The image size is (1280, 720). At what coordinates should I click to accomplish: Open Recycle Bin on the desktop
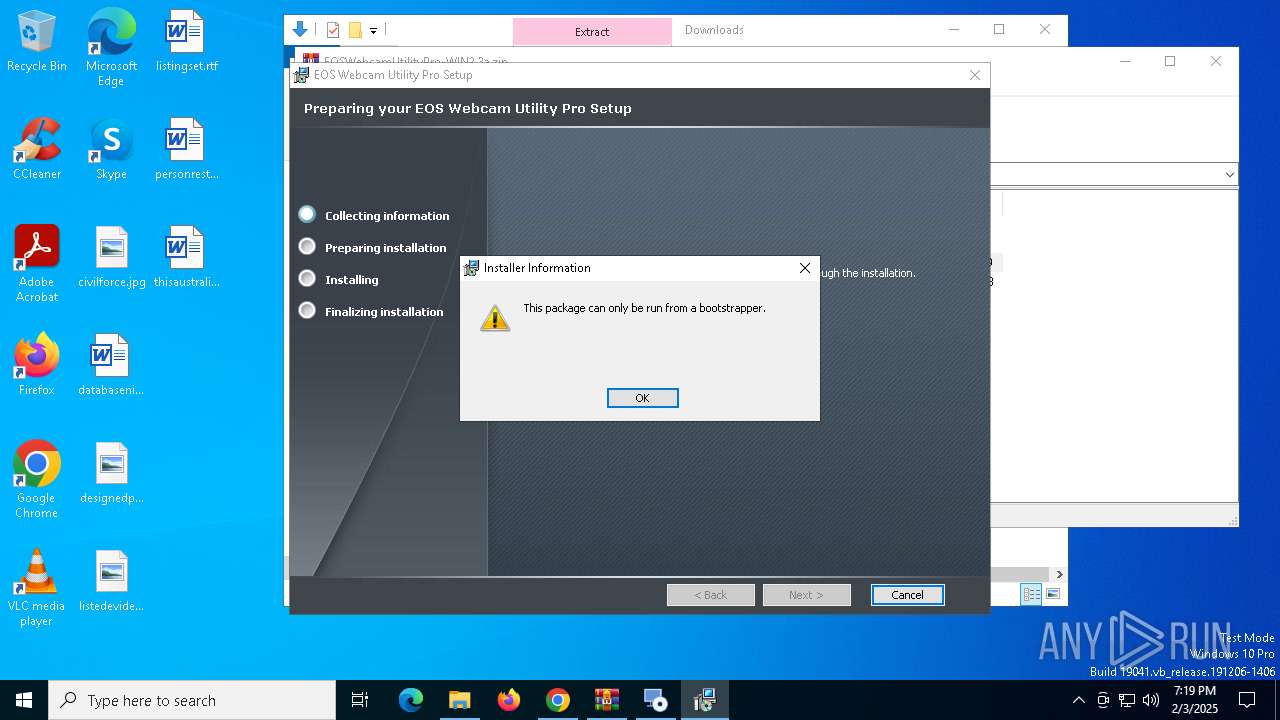37,42
